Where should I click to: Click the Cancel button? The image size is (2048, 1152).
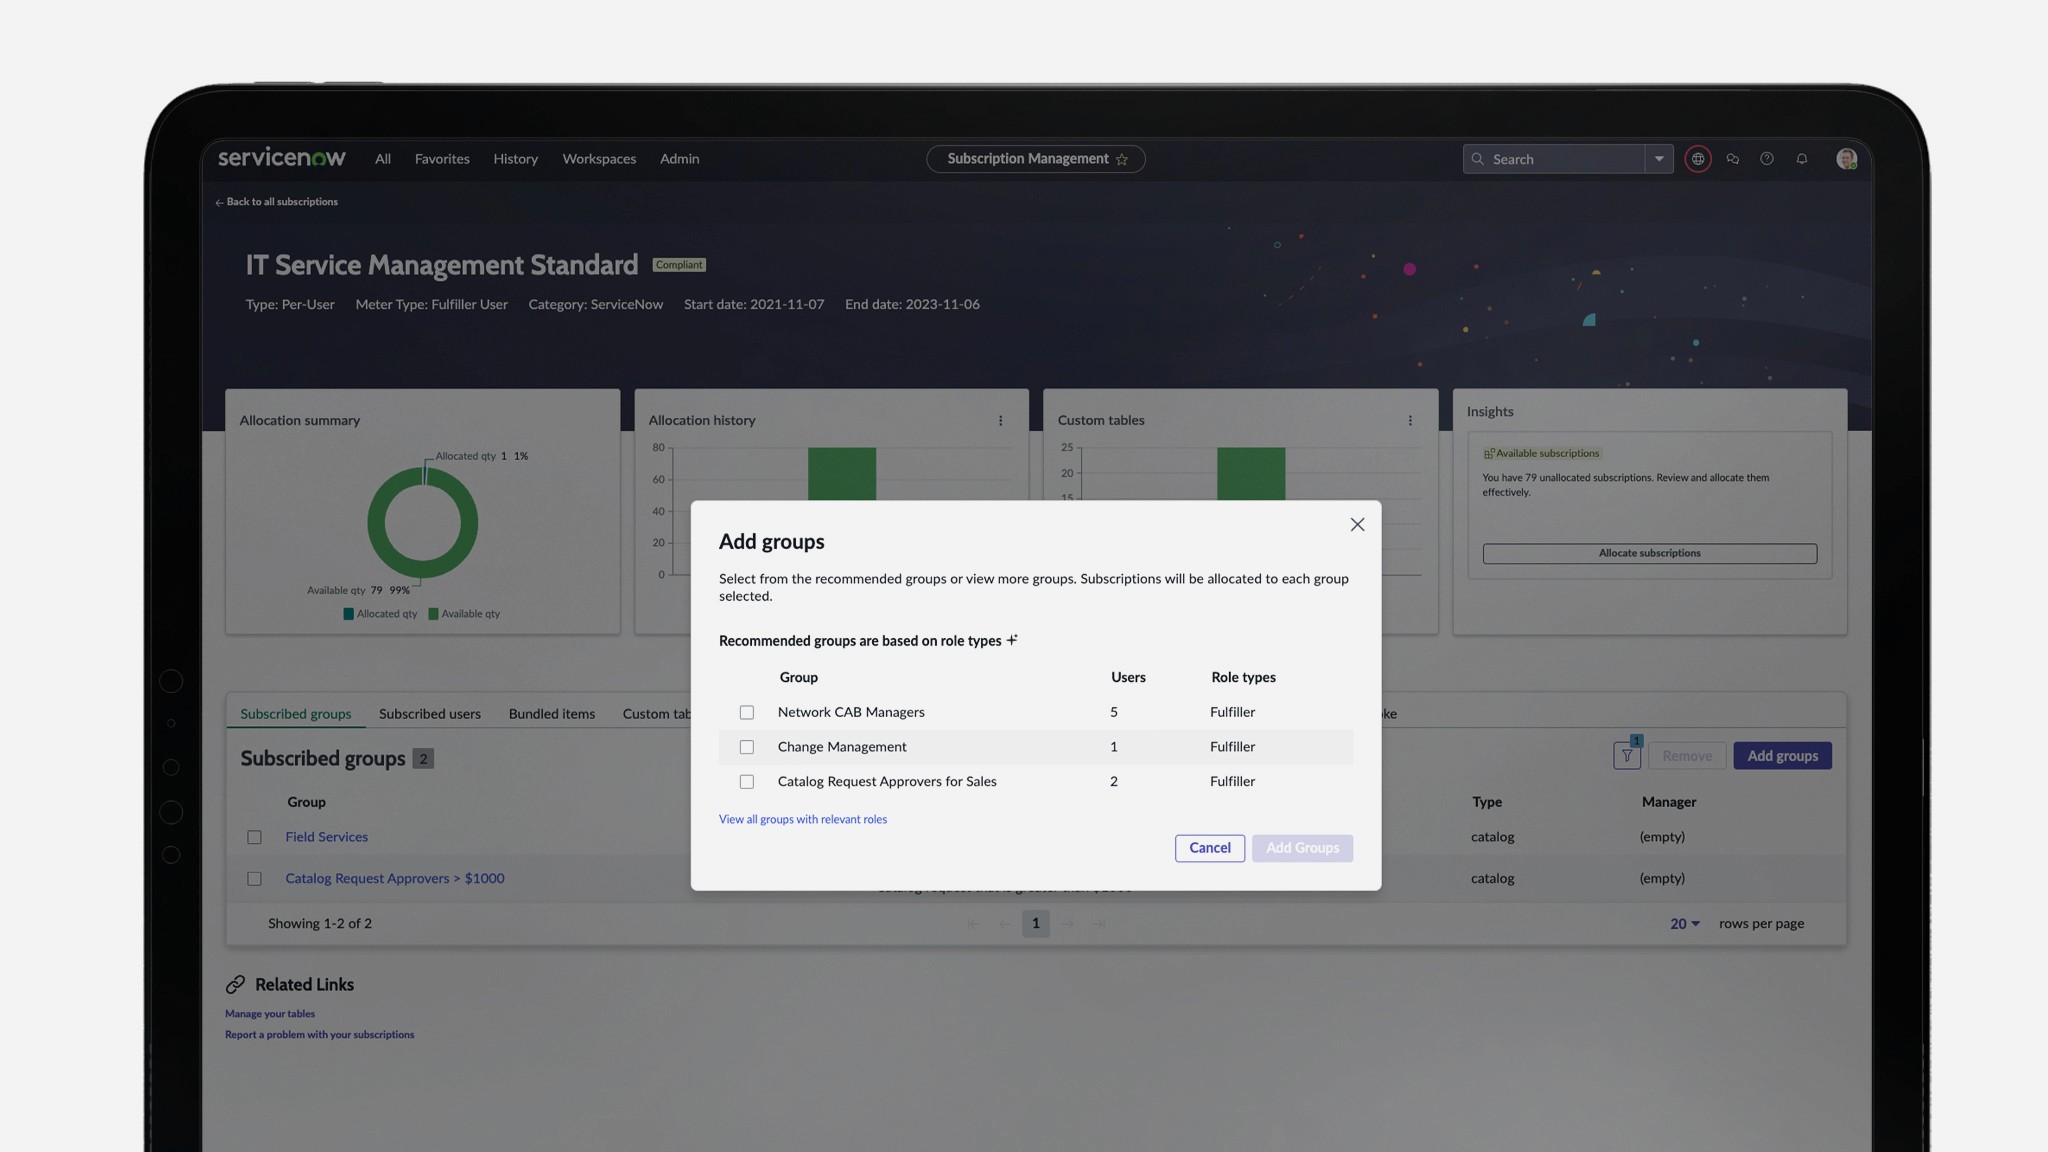(x=1209, y=848)
